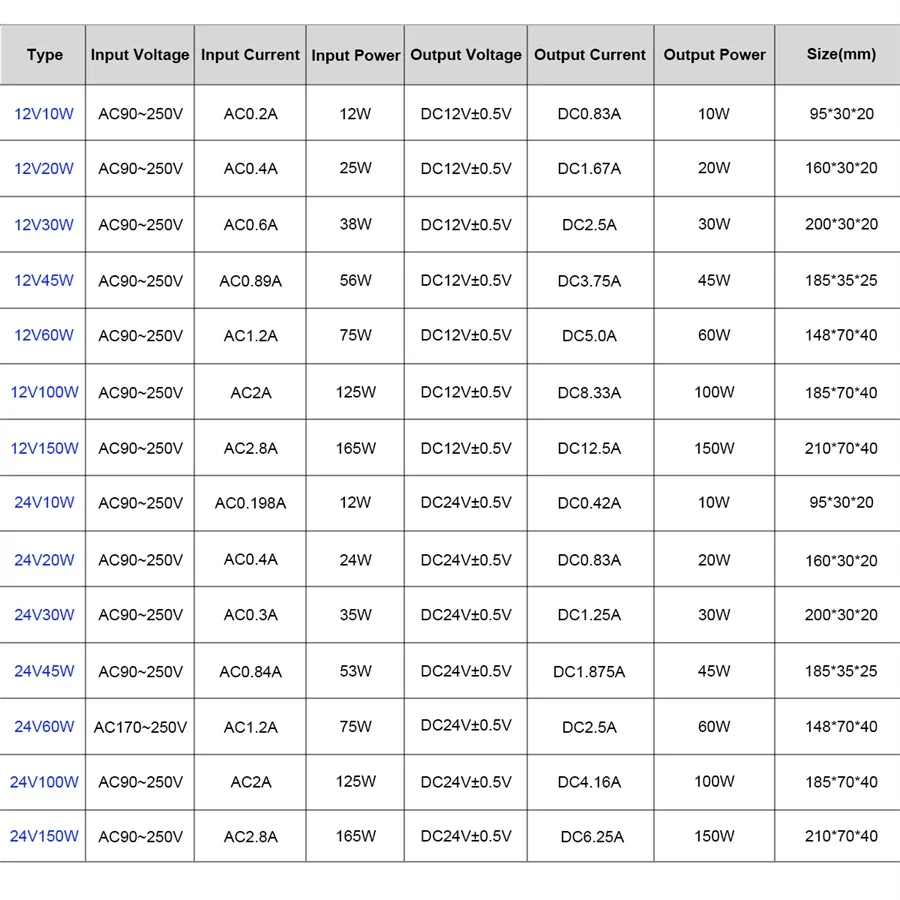The image size is (900, 900).
Task: Click output power in the 24V45W row
Action: click(x=714, y=671)
